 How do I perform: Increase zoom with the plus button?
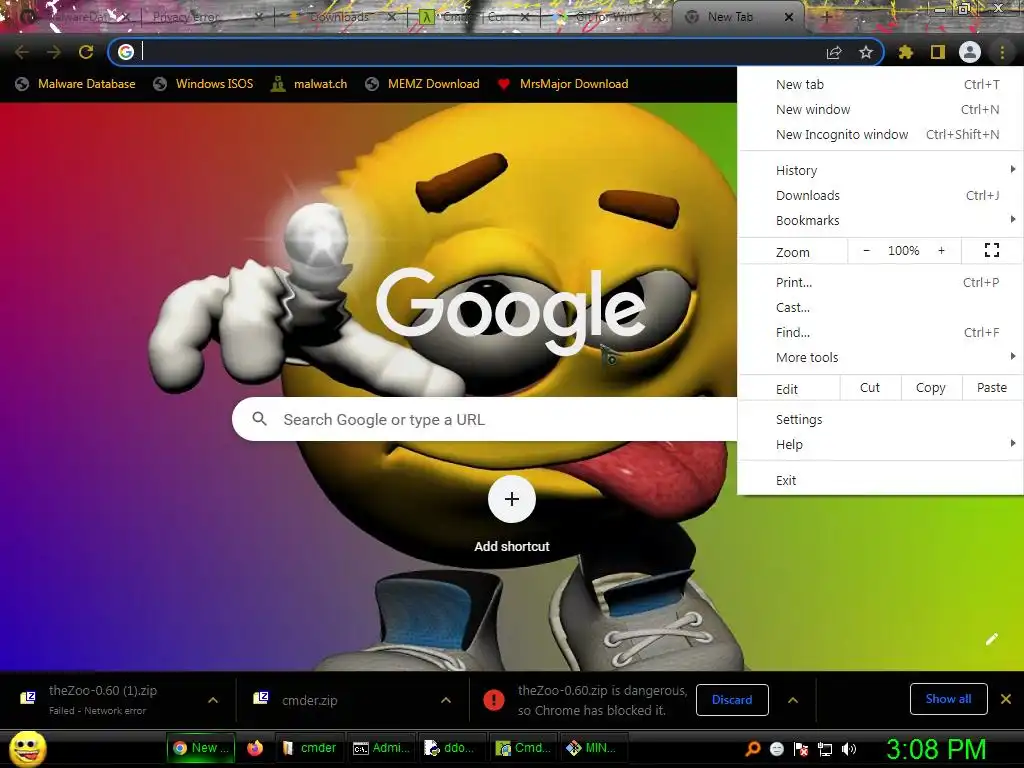[x=941, y=251]
